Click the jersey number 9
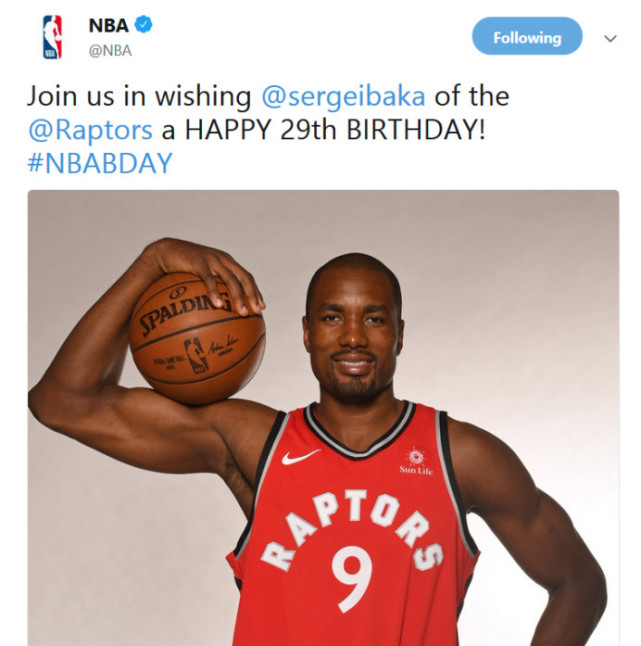The image size is (641, 646). 352,579
